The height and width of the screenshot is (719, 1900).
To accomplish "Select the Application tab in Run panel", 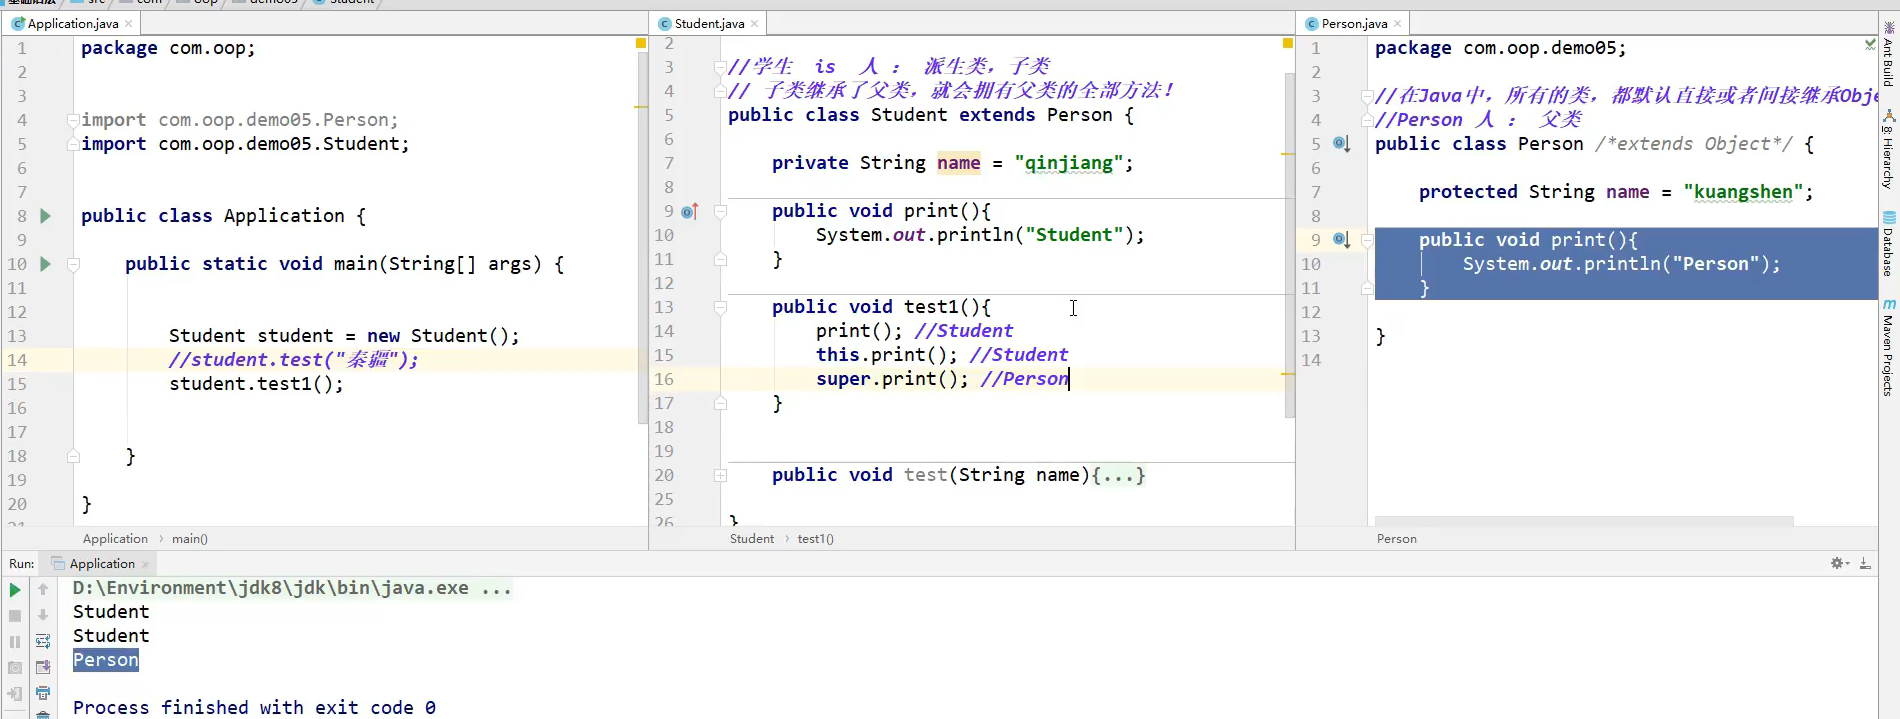I will (x=101, y=564).
